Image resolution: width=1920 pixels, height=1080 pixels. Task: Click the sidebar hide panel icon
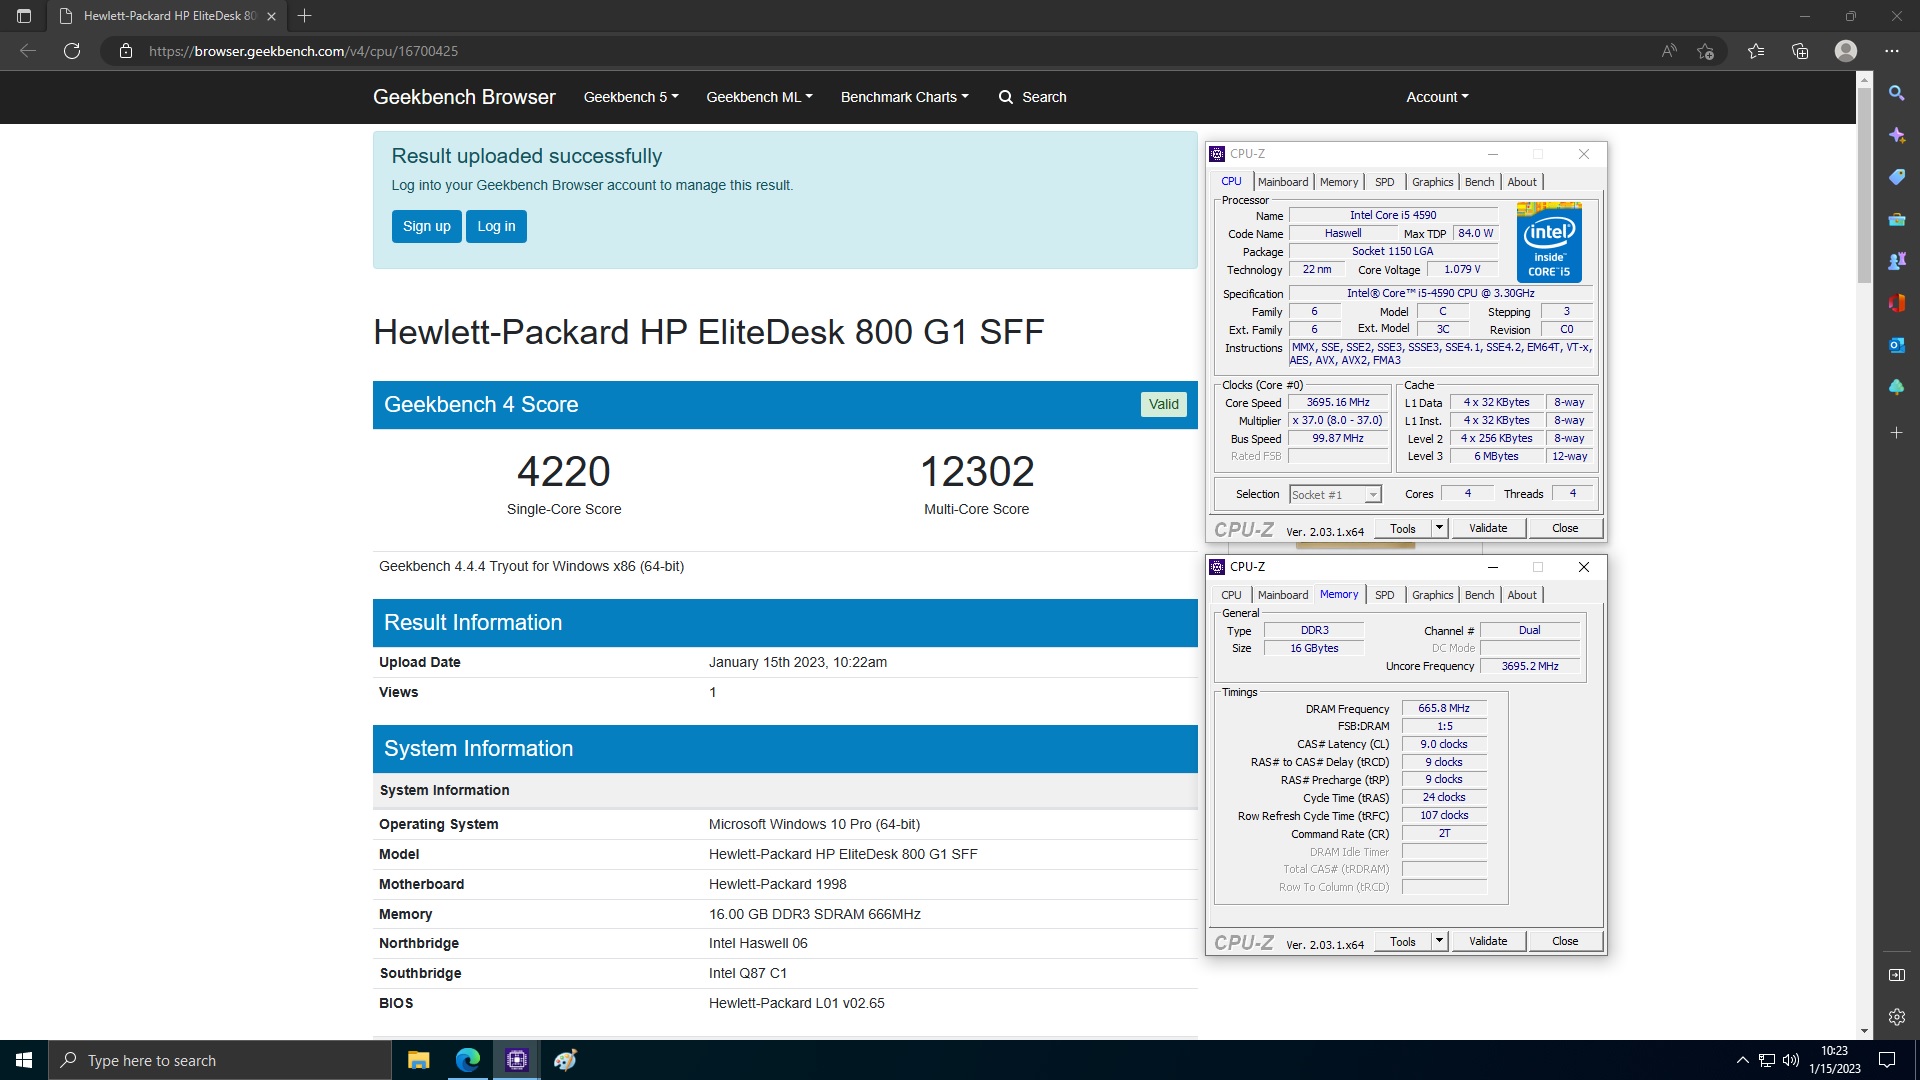click(x=1897, y=975)
